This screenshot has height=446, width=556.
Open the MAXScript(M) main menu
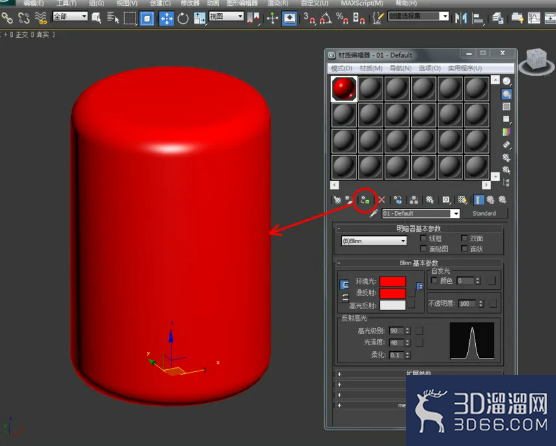tap(362, 3)
